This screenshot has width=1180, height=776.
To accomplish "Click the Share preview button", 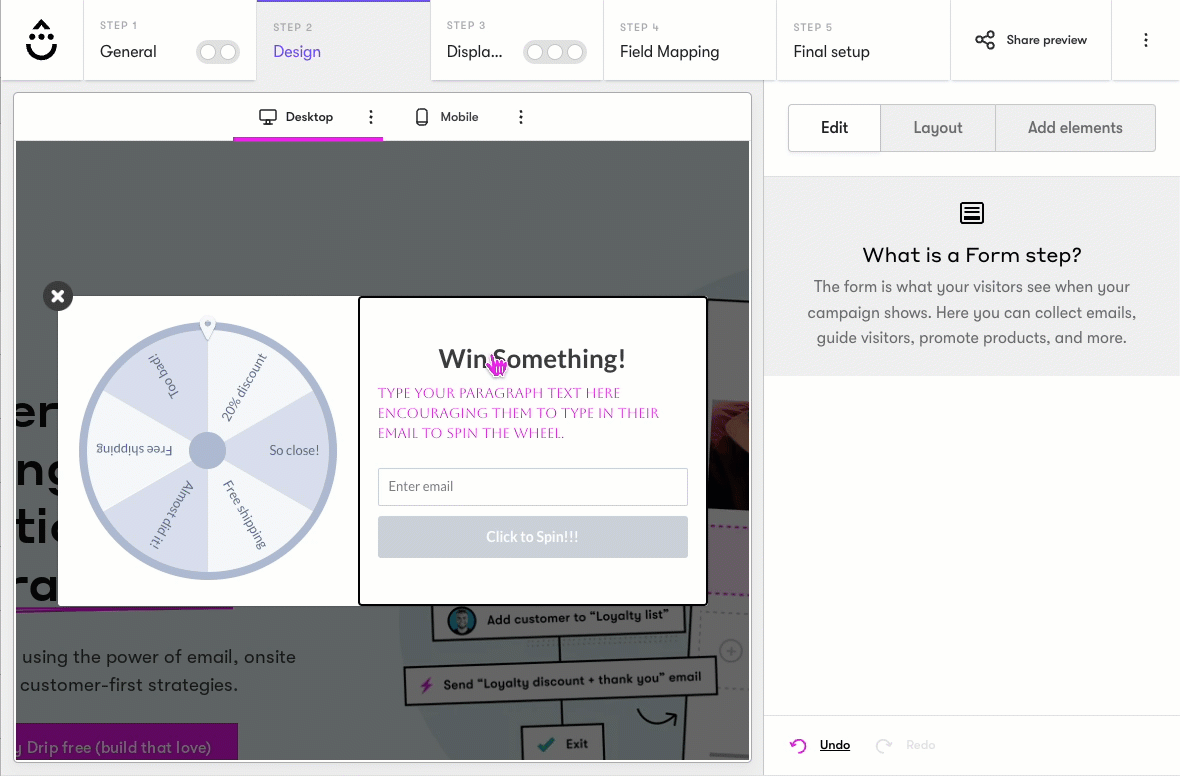I will point(1031,40).
